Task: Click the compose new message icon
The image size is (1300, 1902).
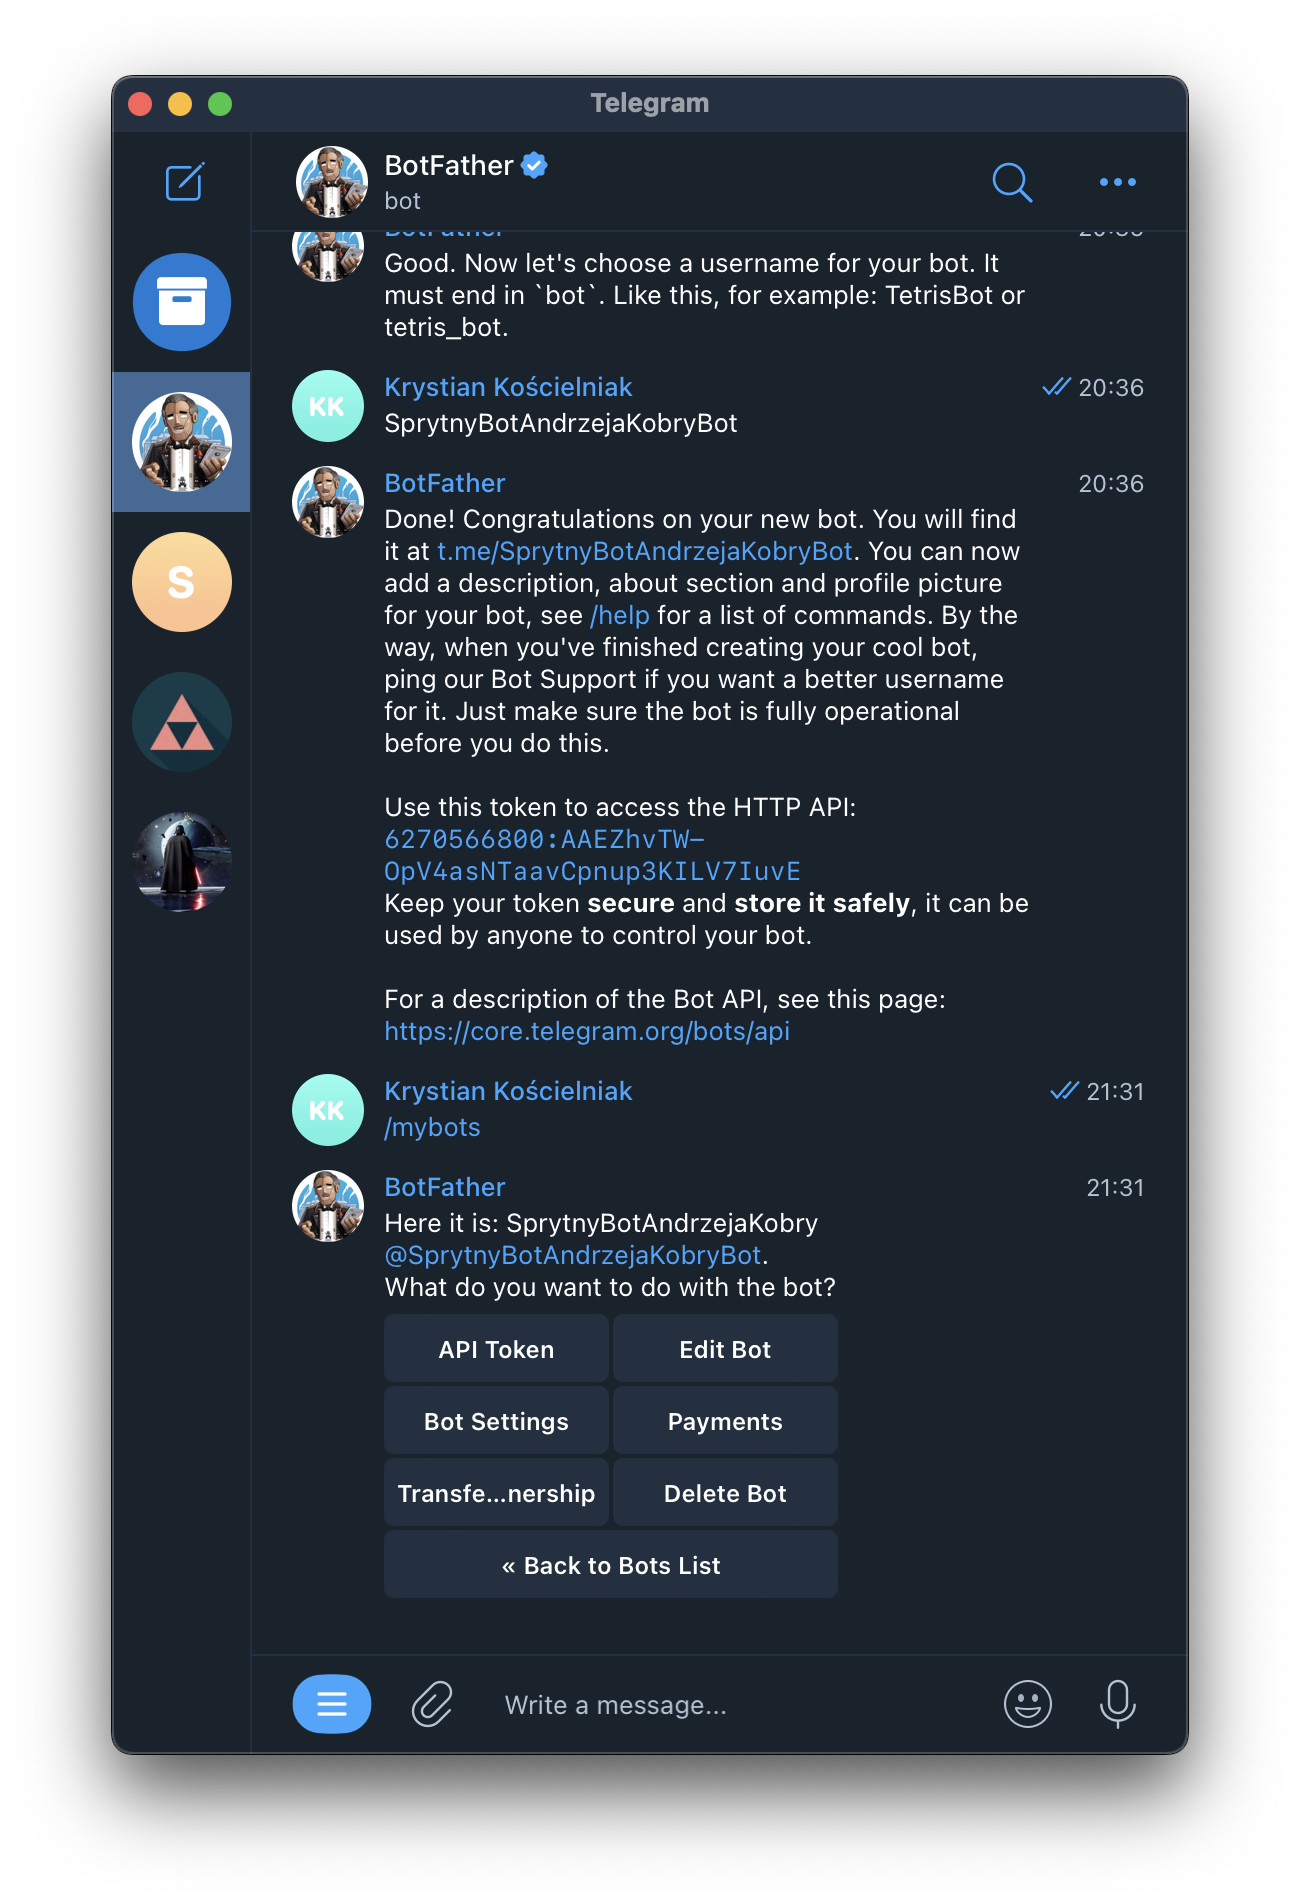Action: point(184,182)
